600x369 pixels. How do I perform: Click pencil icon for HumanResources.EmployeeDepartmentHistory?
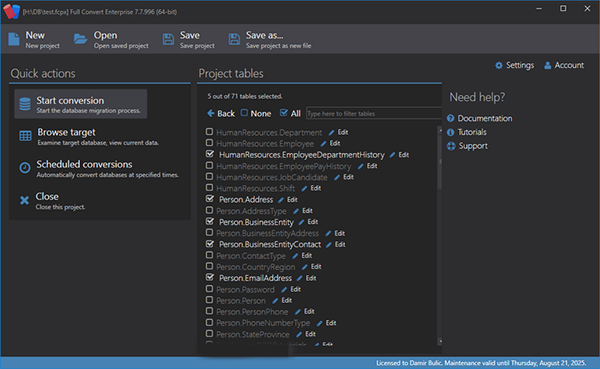[x=392, y=155]
